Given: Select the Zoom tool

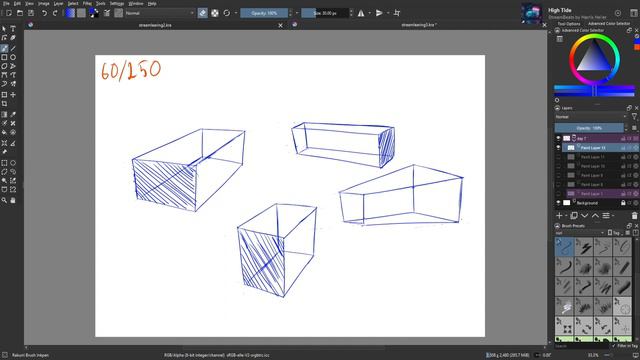Looking at the screenshot, I should [x=4, y=200].
